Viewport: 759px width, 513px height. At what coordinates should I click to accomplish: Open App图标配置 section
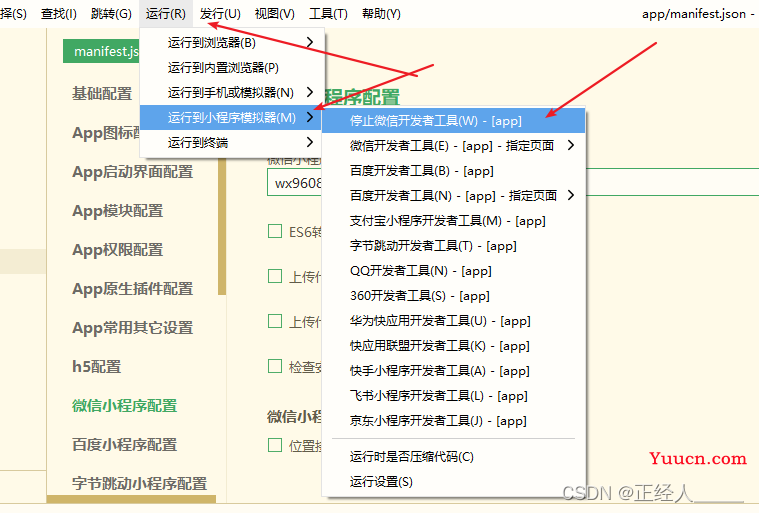106,133
